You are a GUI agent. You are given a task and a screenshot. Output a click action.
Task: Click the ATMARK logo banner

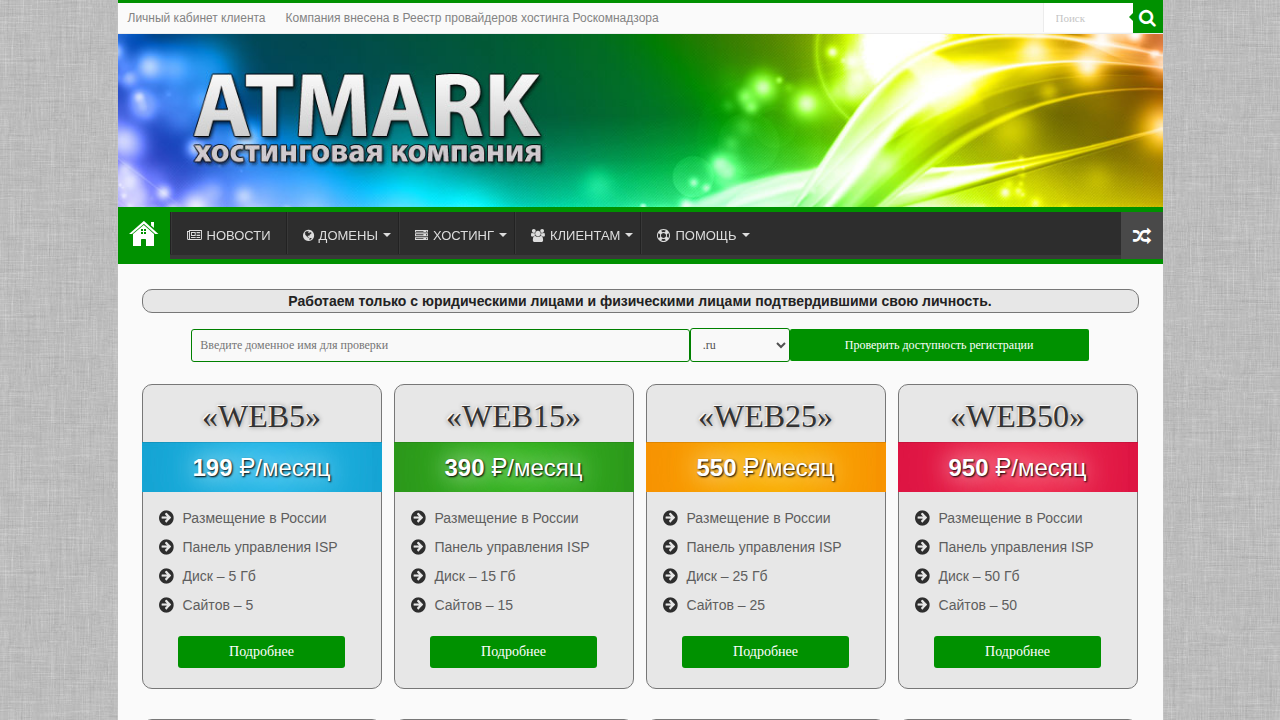368,120
